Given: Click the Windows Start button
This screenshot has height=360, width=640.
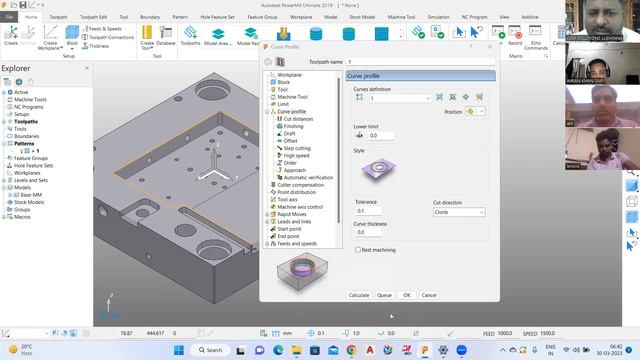Looking at the screenshot, I should click(179, 350).
